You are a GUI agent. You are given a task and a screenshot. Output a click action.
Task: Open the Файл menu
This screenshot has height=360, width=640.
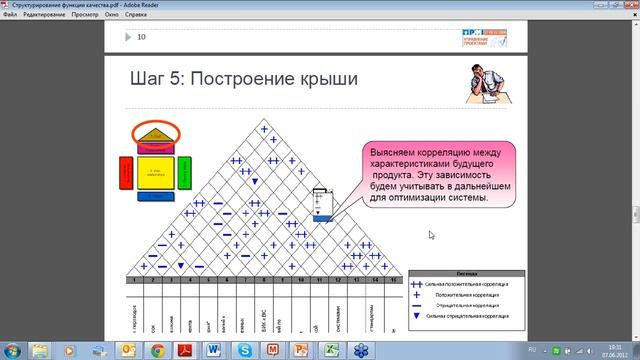[x=10, y=14]
